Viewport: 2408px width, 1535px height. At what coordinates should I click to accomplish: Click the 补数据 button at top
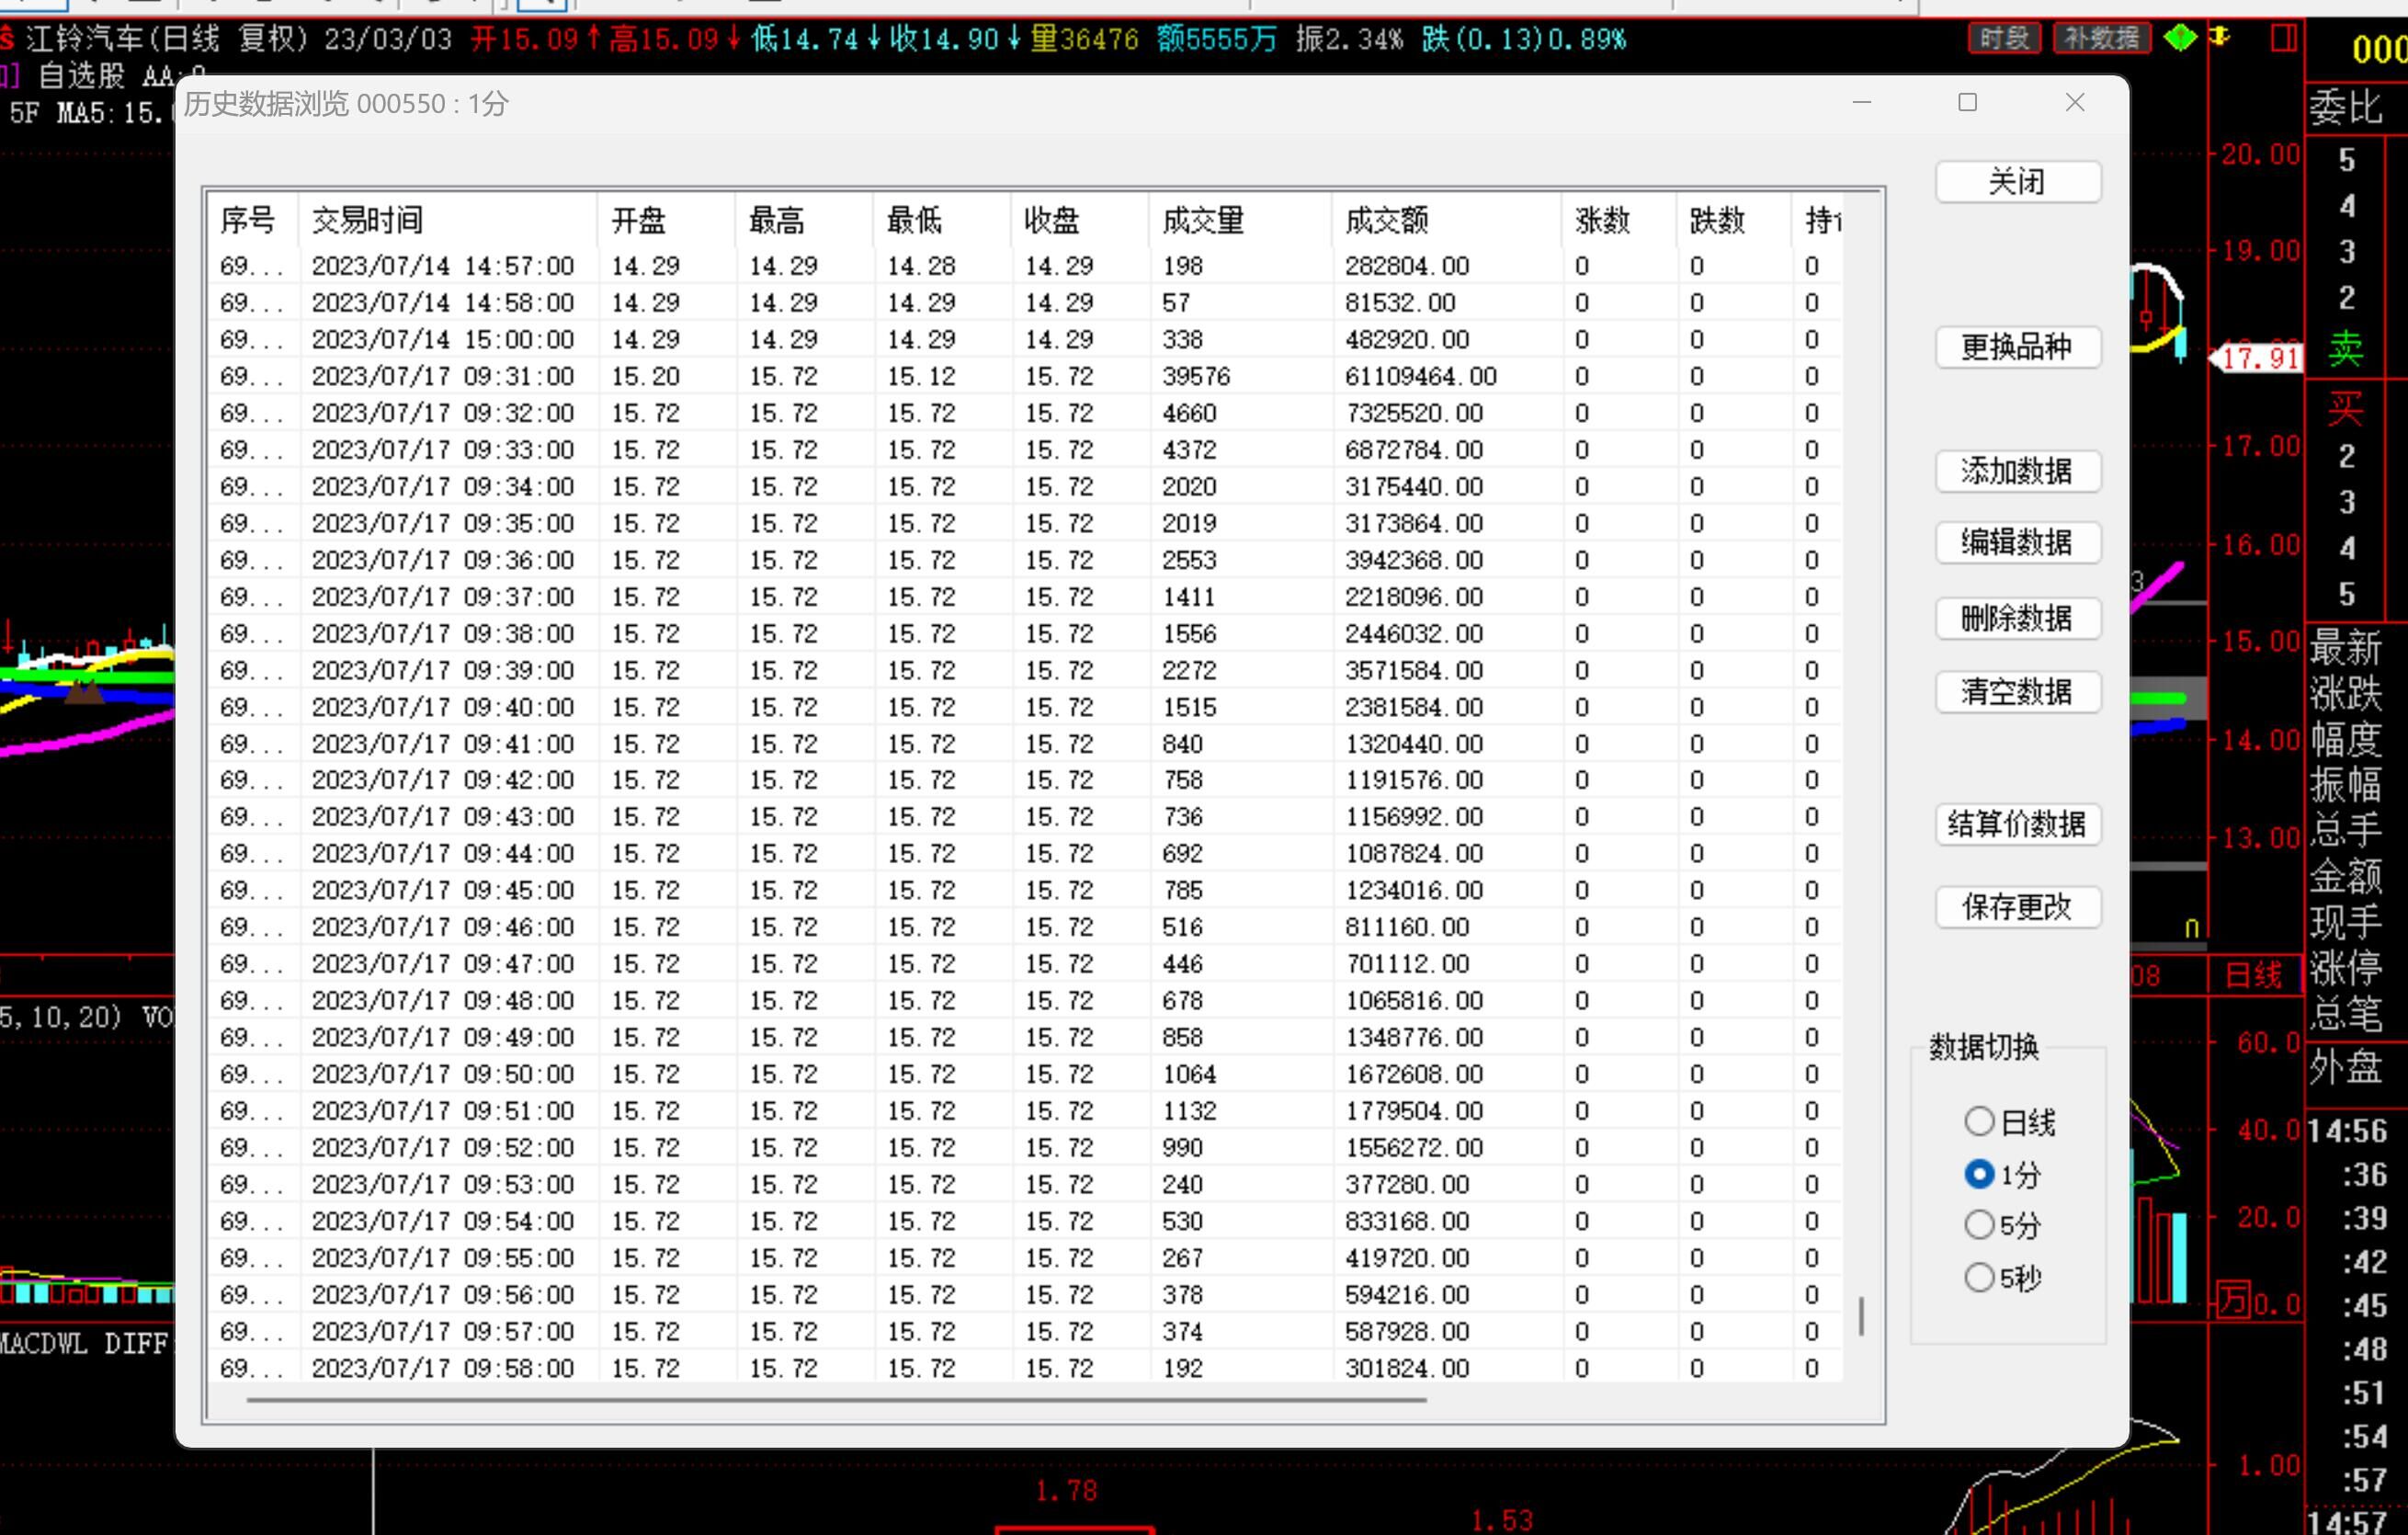coord(2101,38)
